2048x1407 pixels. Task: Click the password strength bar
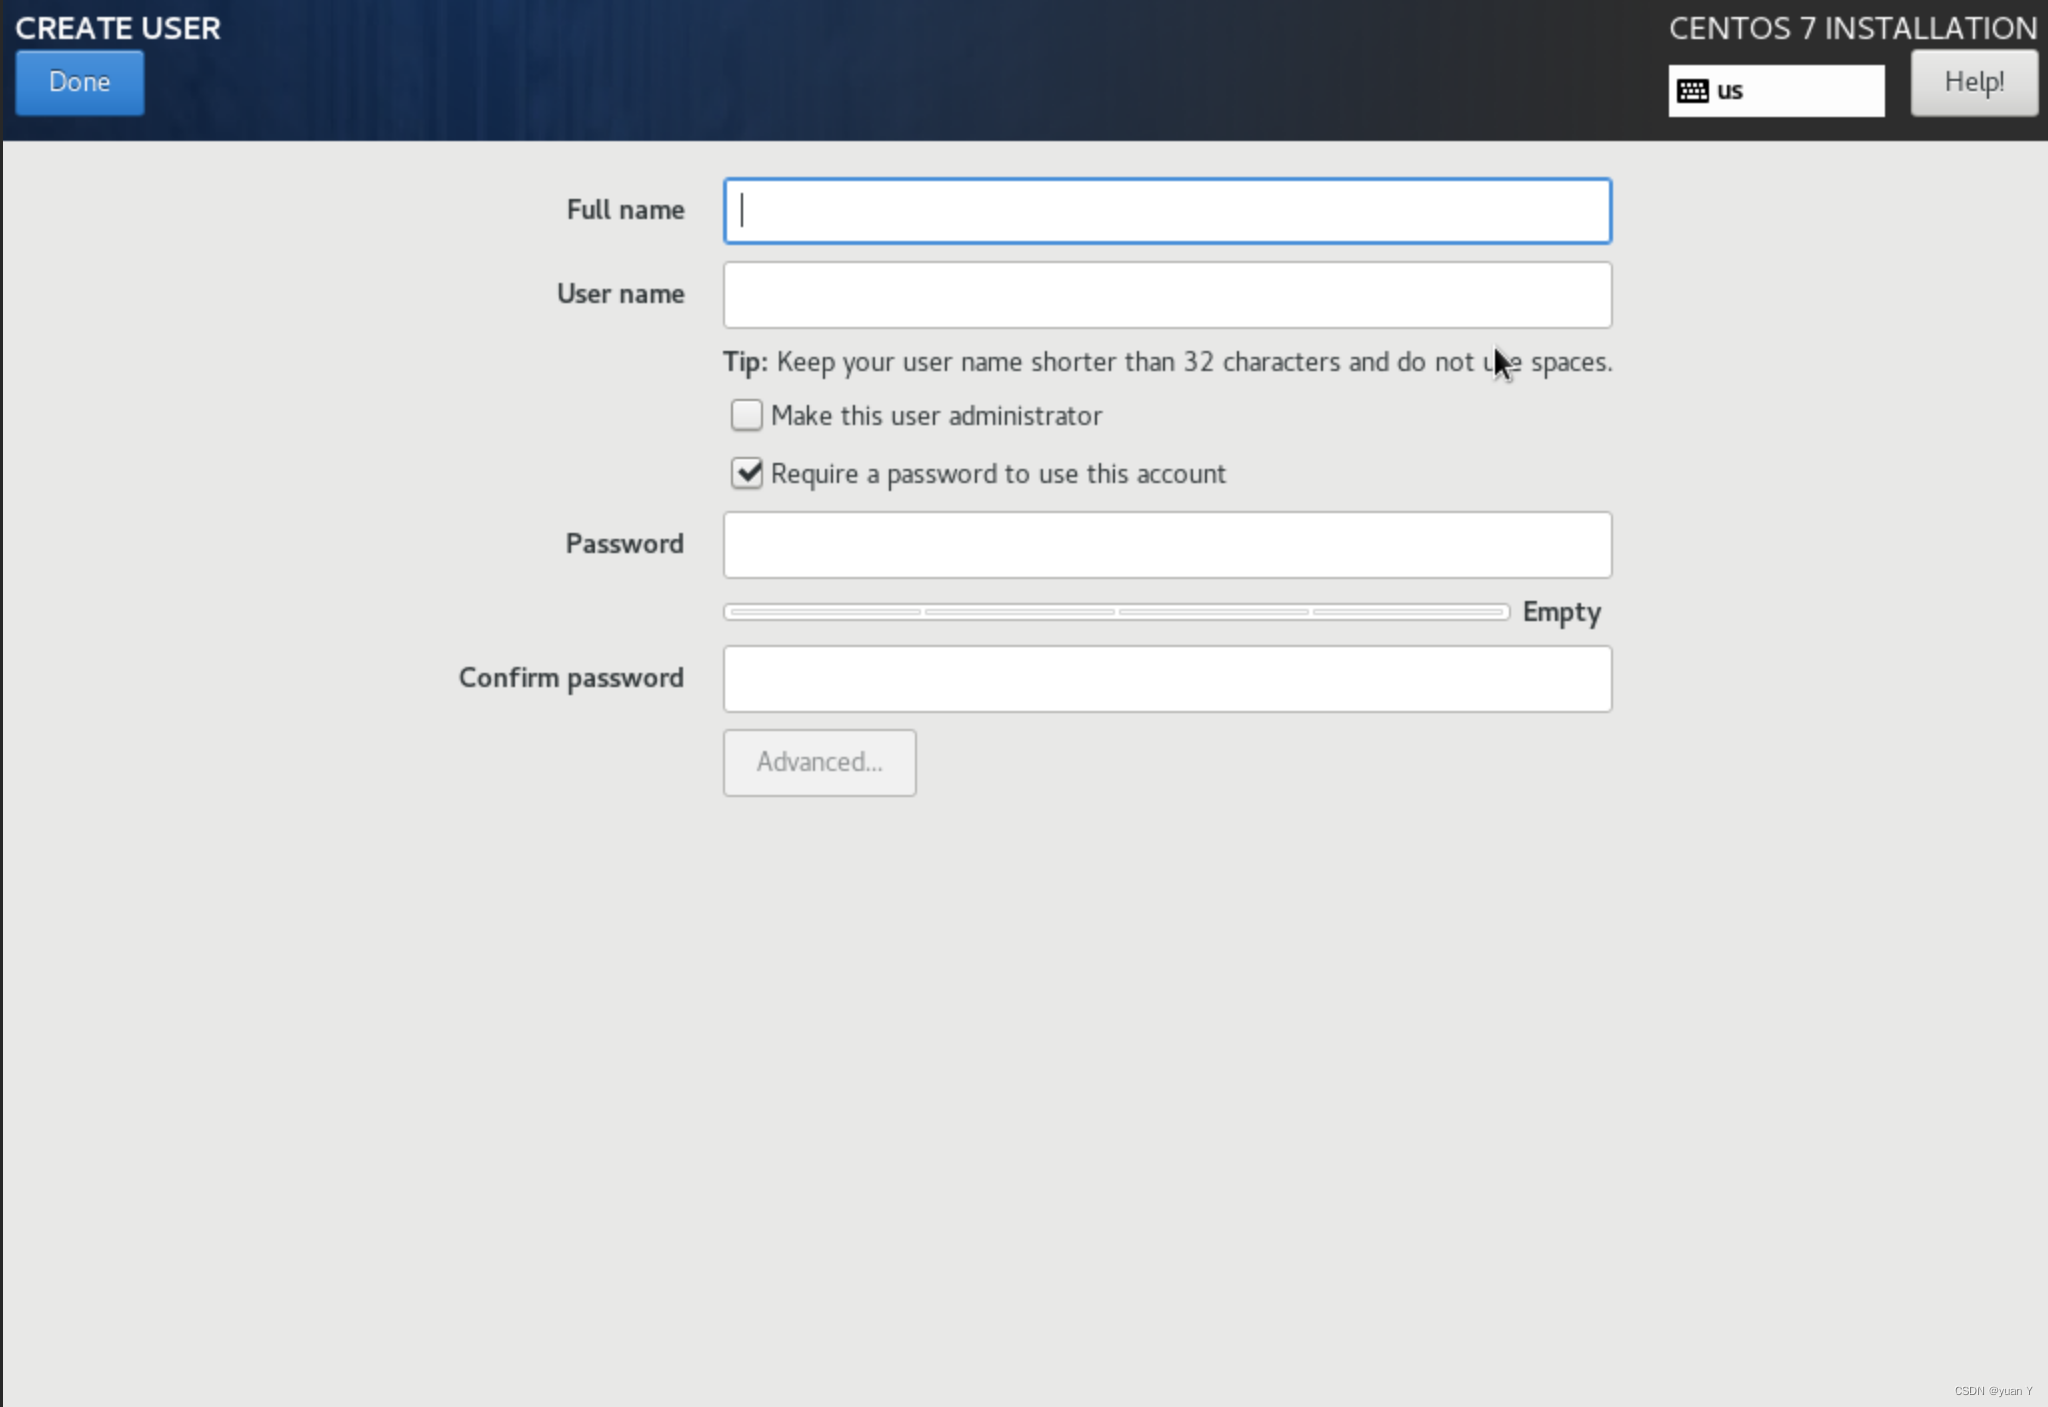click(1116, 612)
